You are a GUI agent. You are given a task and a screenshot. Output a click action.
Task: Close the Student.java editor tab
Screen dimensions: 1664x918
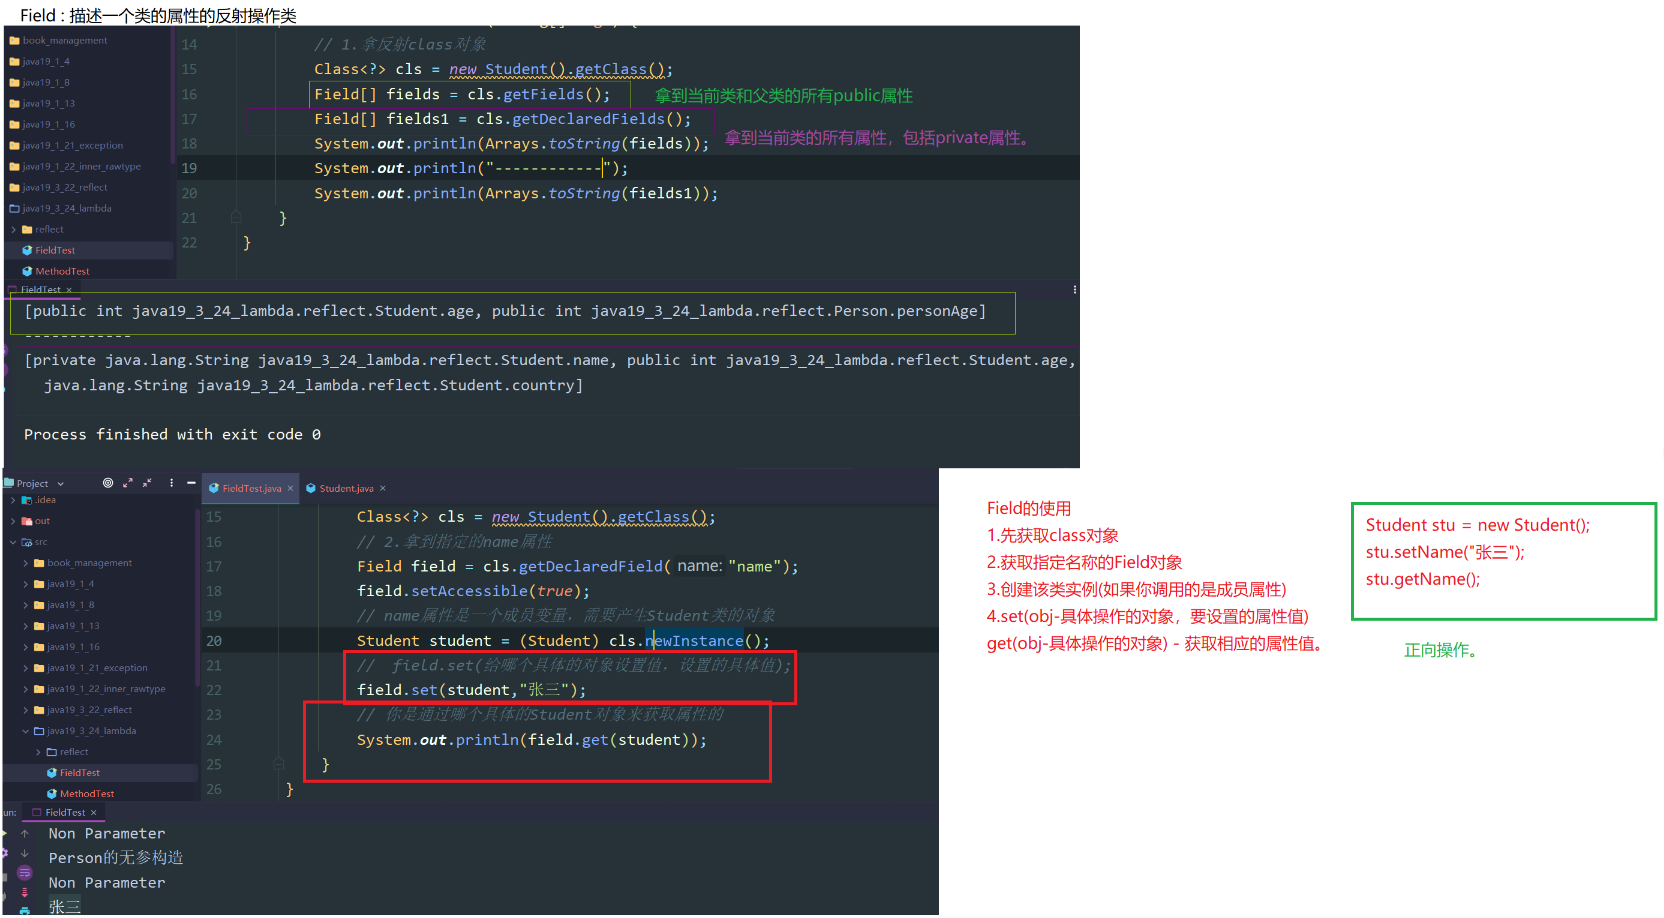pyautogui.click(x=382, y=489)
